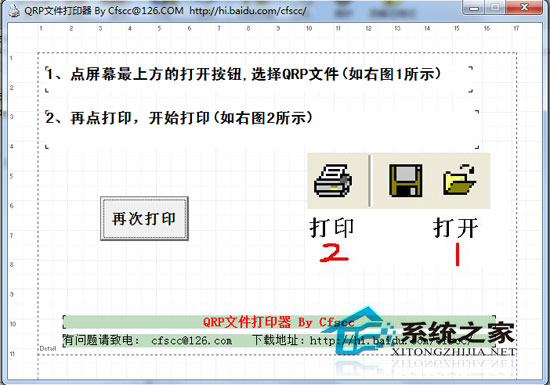
Task: Select the first instruction text about QRP文件
Action: pos(244,74)
